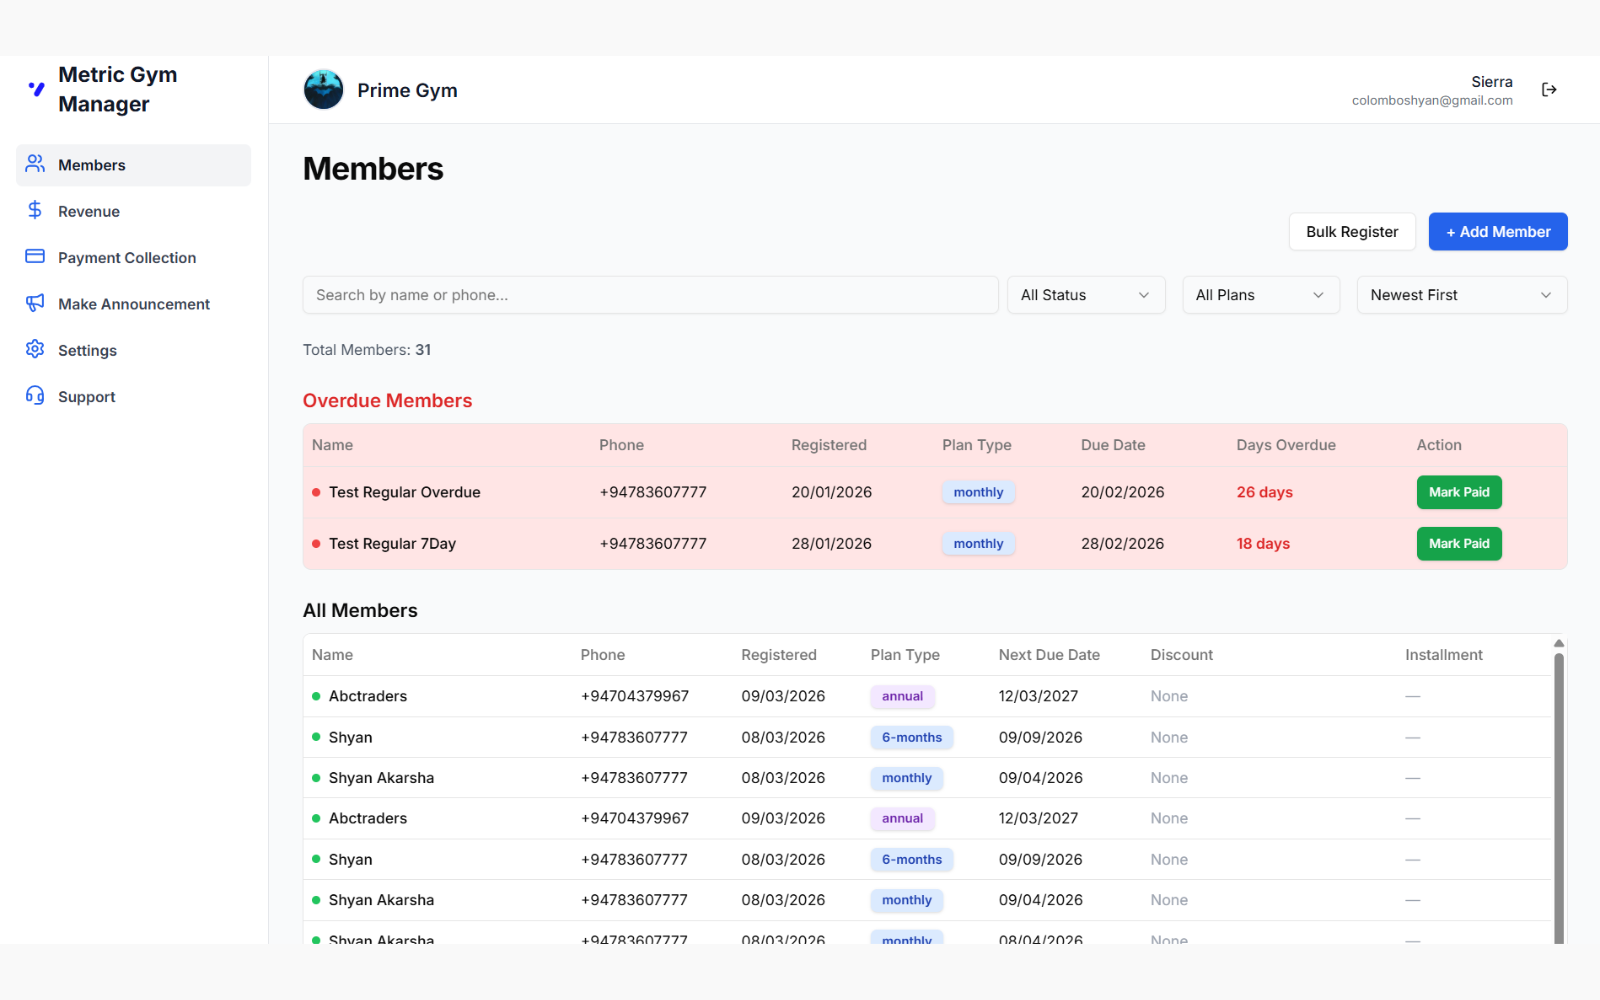Open the All Status filter dropdown
Image resolution: width=1600 pixels, height=1000 pixels.
pyautogui.click(x=1085, y=294)
